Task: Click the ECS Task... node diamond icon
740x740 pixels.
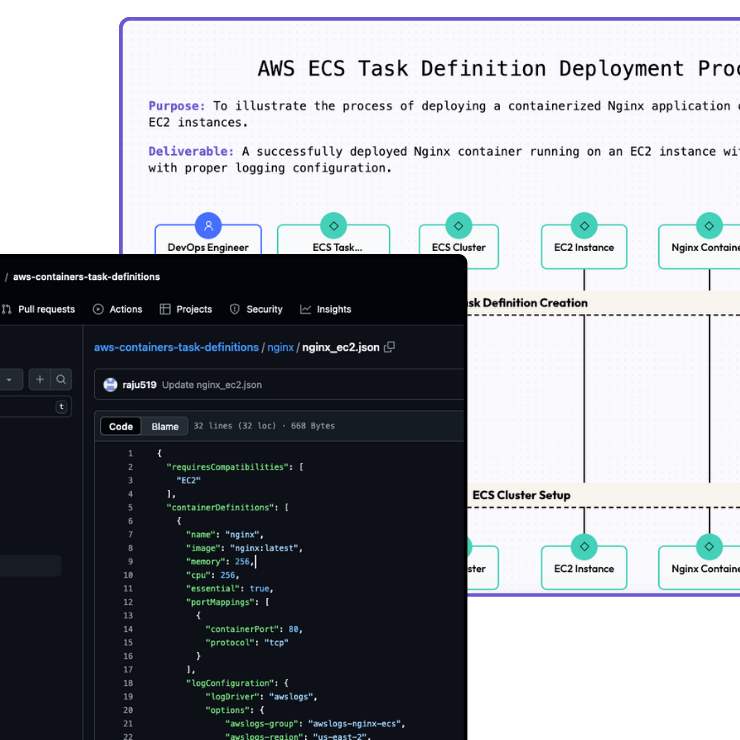Action: tap(334, 226)
